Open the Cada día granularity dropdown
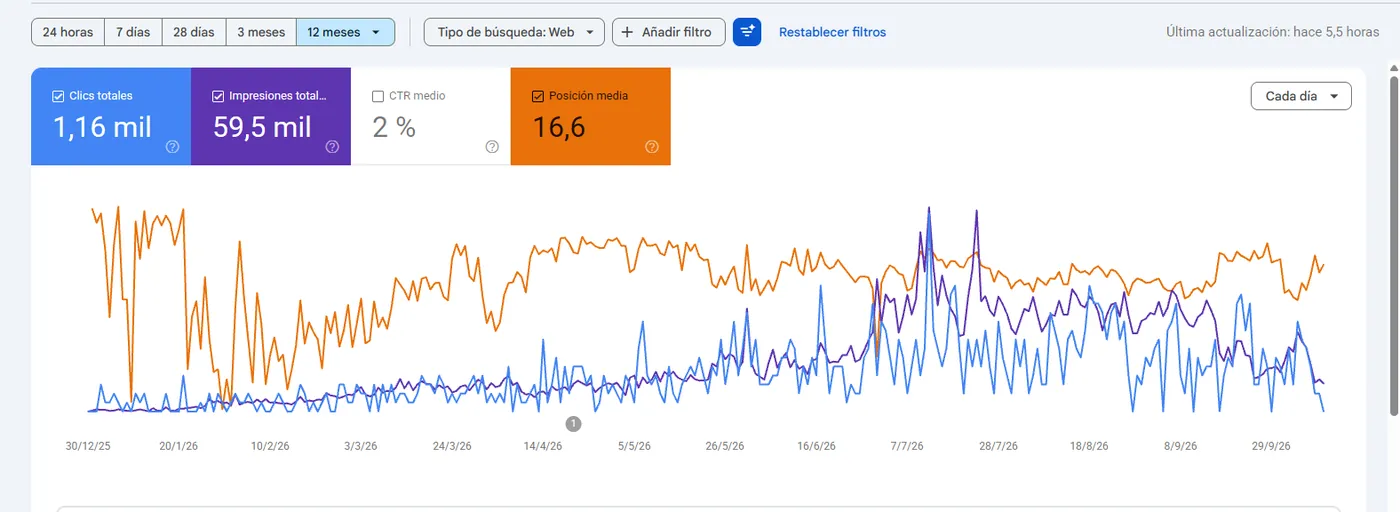 [1301, 96]
